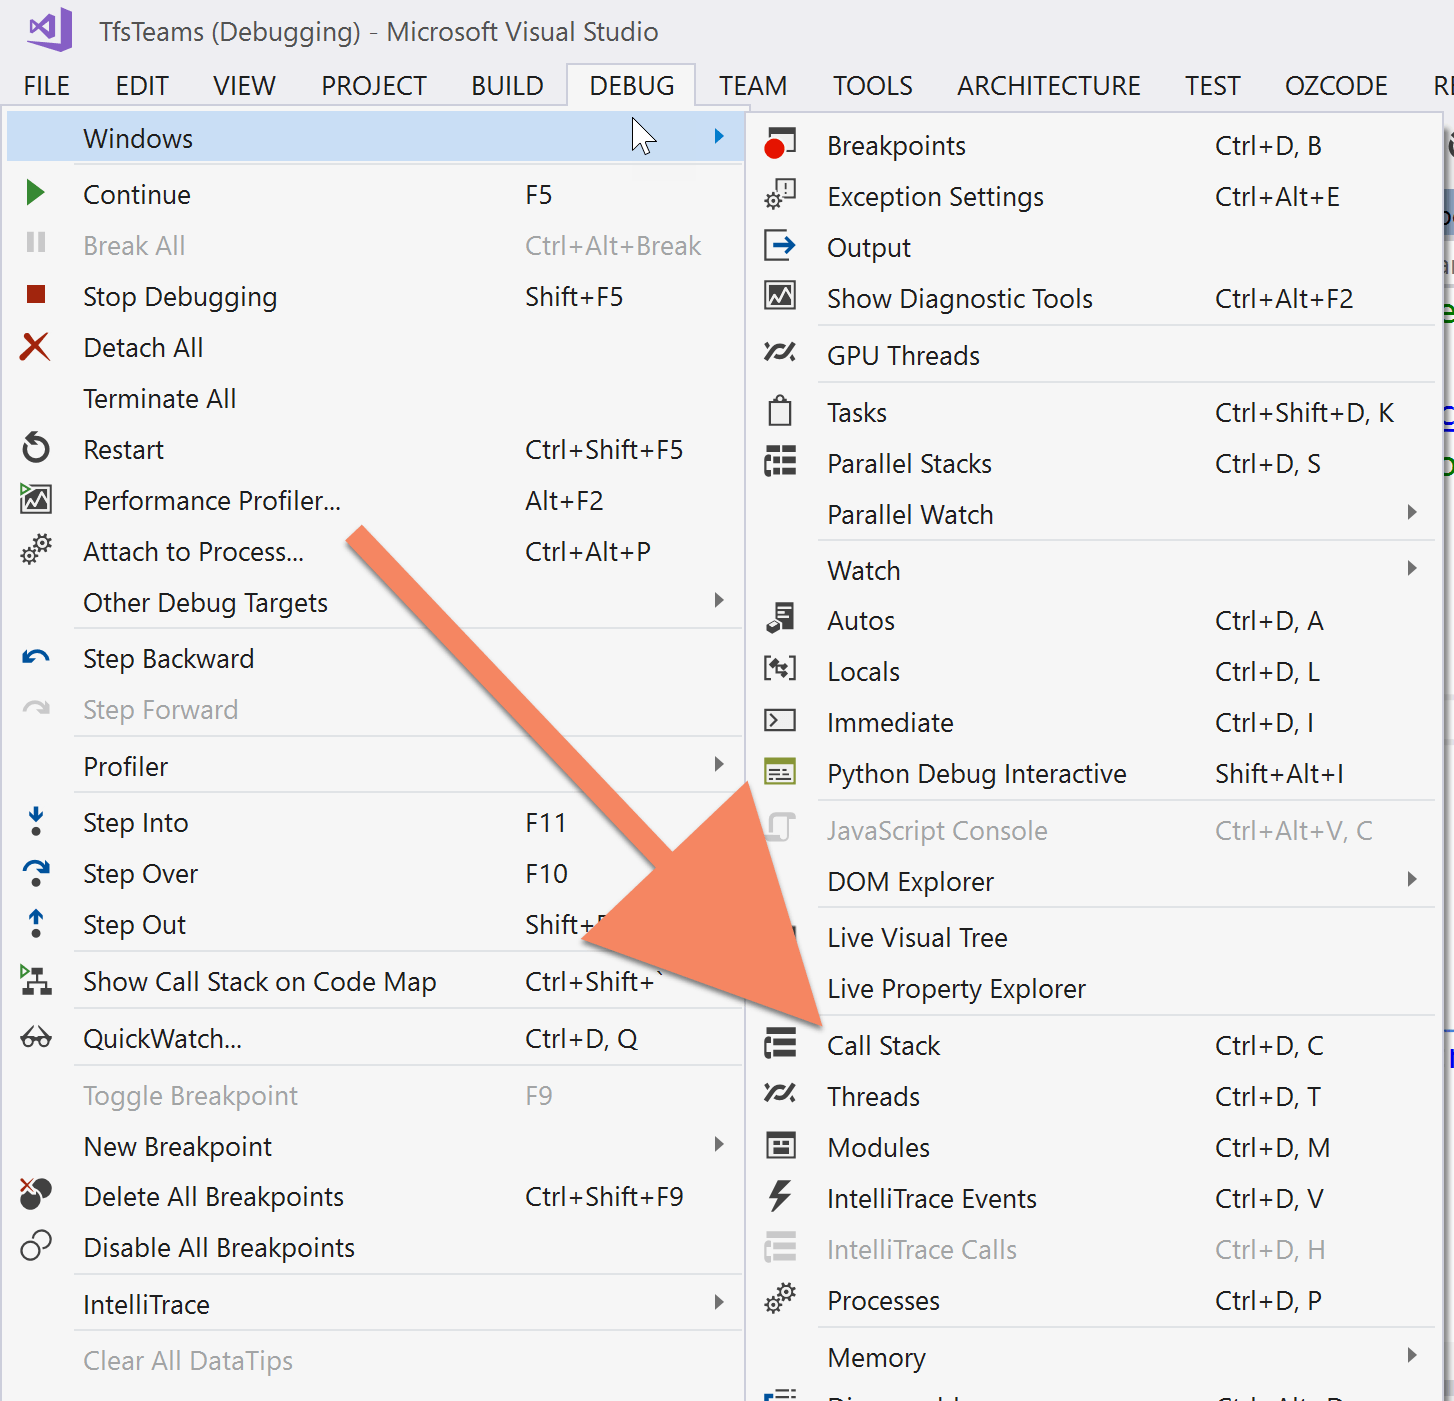Click the Show Diagnostic Tools icon
The width and height of the screenshot is (1454, 1401).
coord(780,295)
